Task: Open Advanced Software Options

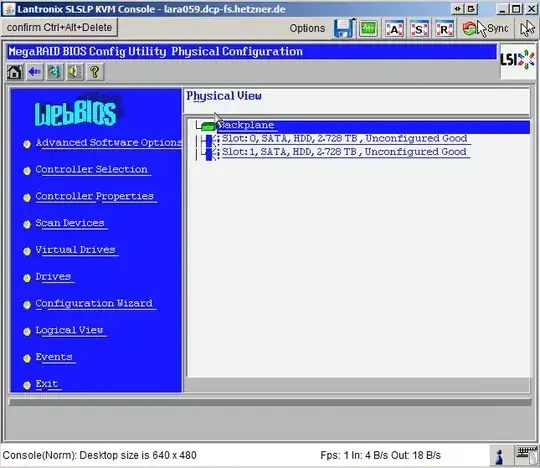Action: [x=108, y=143]
